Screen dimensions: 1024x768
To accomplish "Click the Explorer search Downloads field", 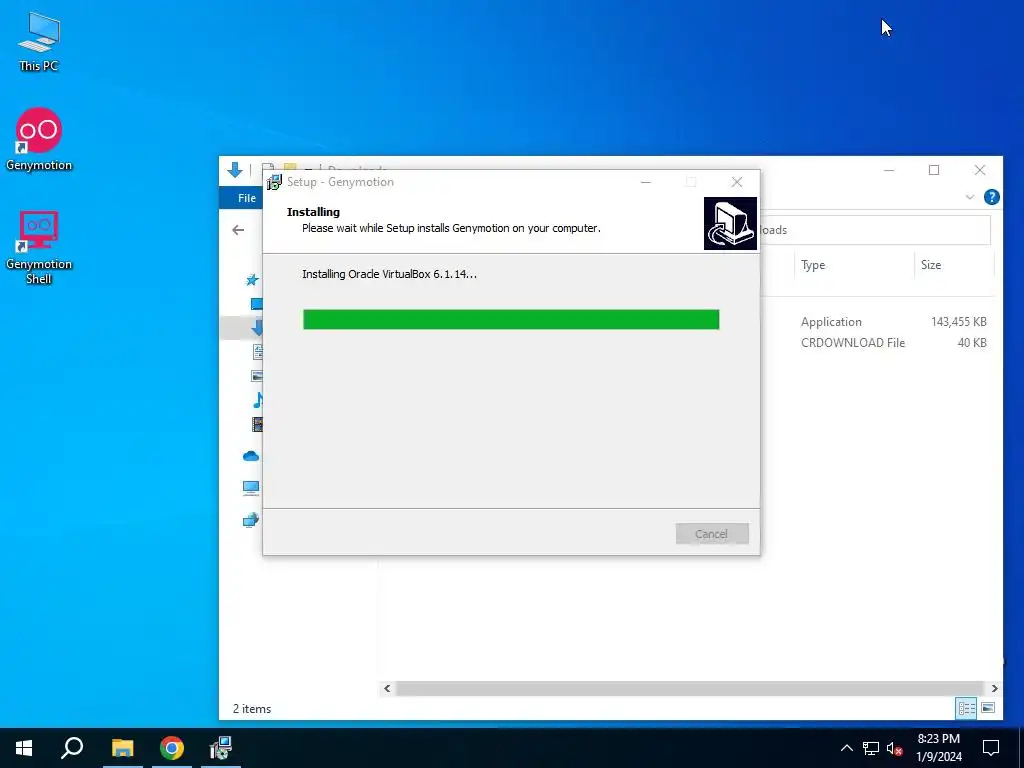I will coord(875,230).
